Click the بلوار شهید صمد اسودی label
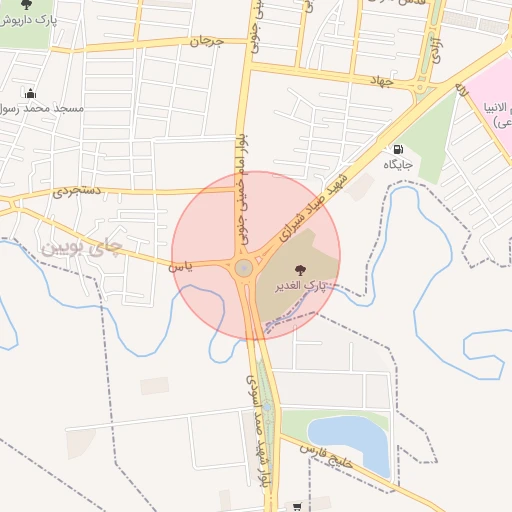 pyautogui.click(x=259, y=431)
